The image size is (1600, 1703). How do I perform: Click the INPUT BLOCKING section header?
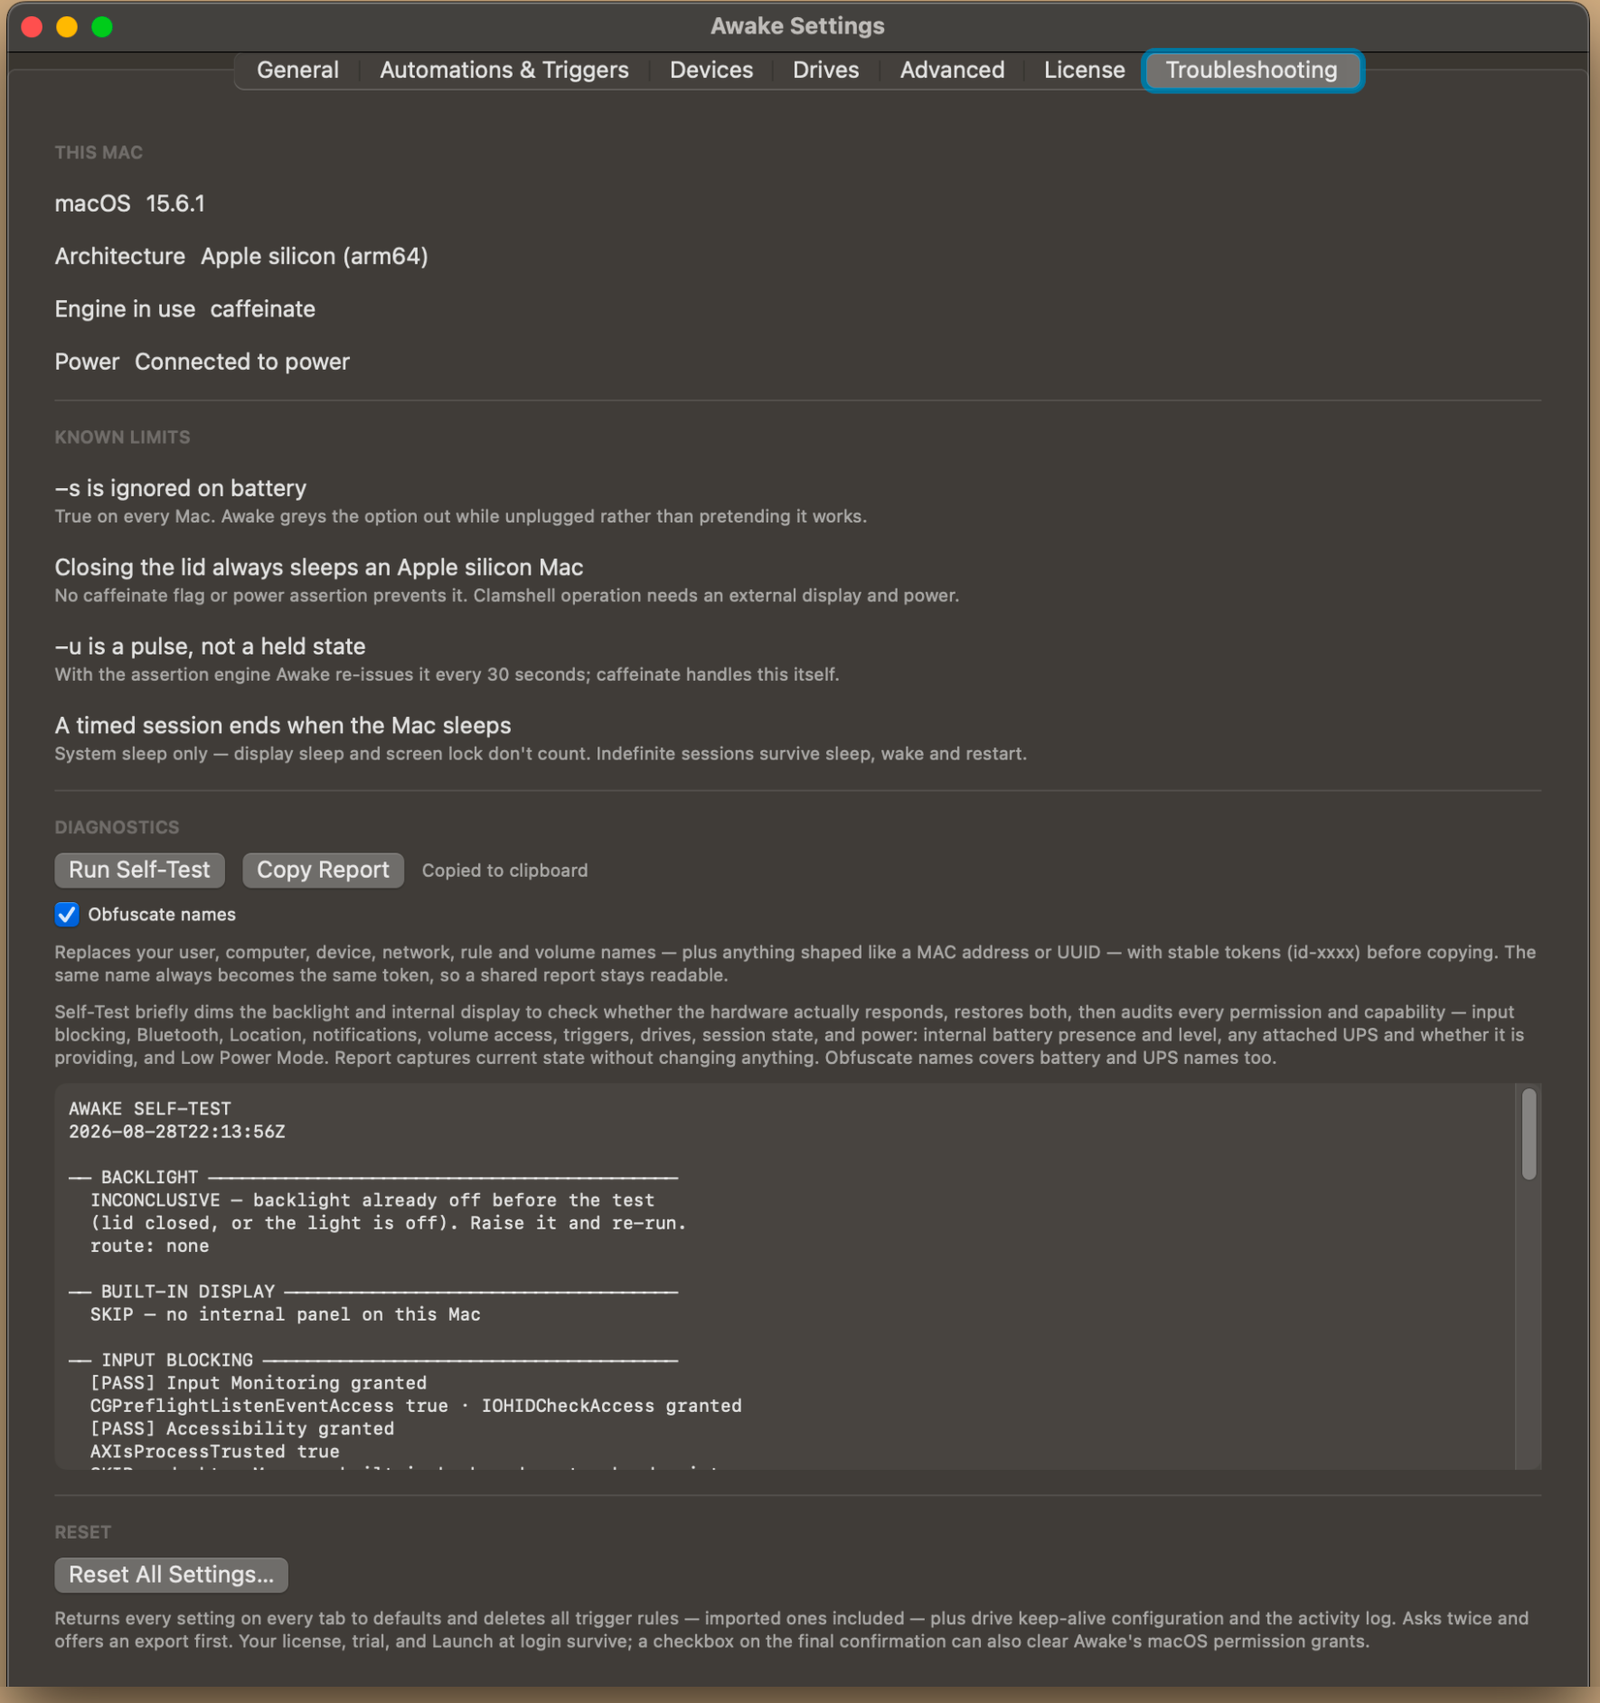(373, 1360)
